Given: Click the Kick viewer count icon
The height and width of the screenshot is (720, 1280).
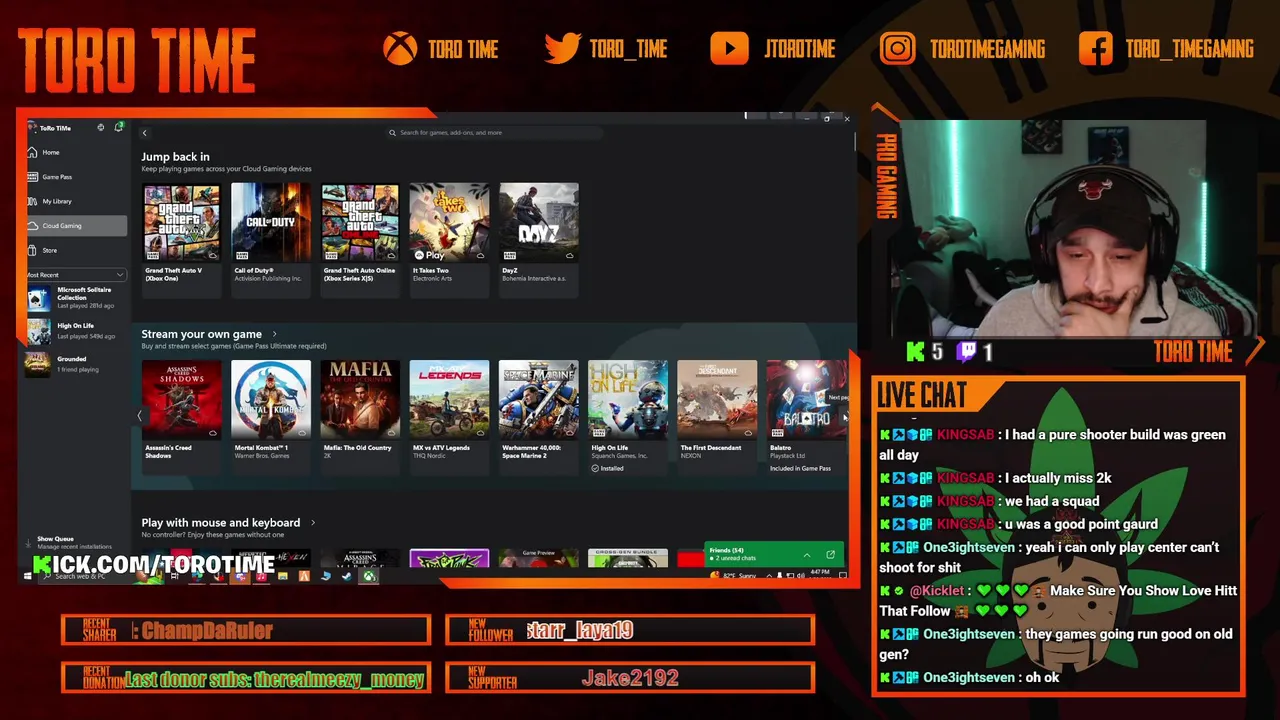Looking at the screenshot, I should [x=915, y=351].
